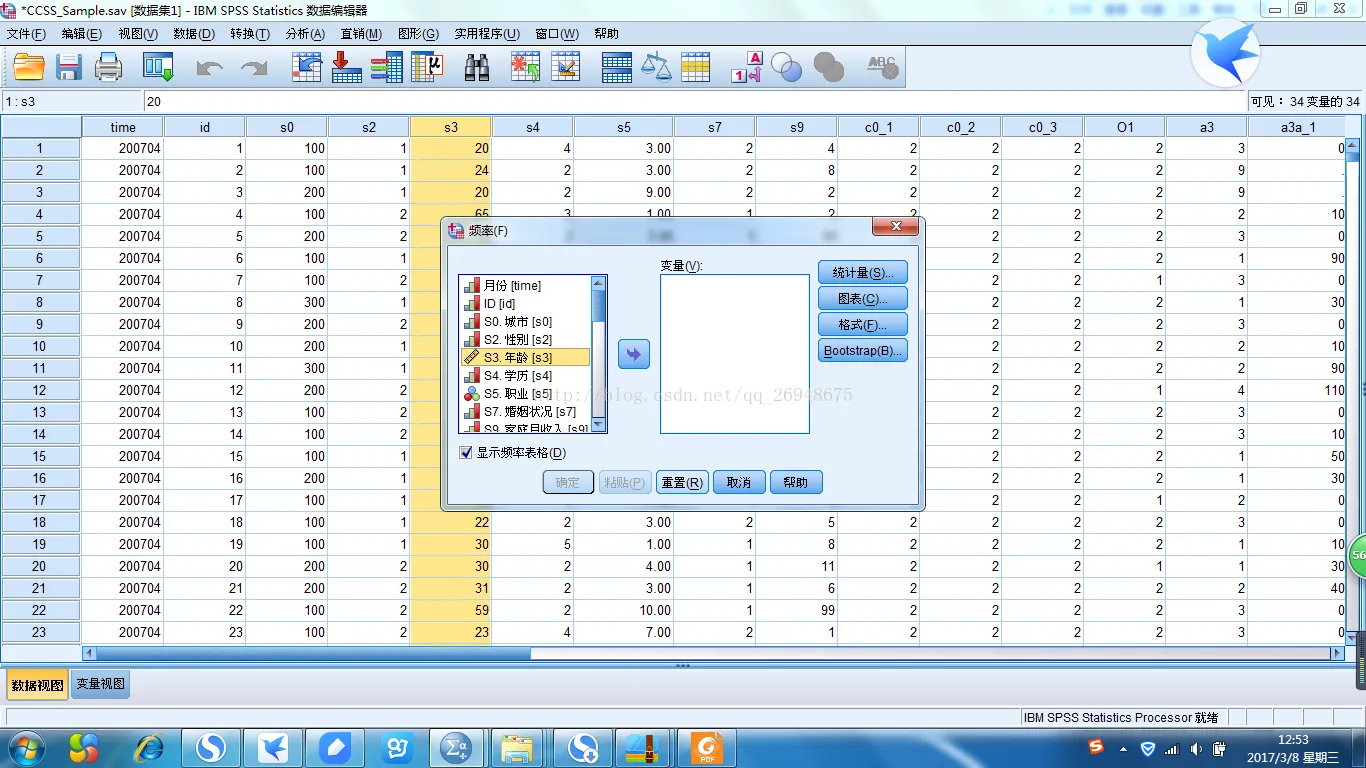The width and height of the screenshot is (1366, 768).
Task: Click the Go to variable toolbar icon
Action: tap(346, 67)
